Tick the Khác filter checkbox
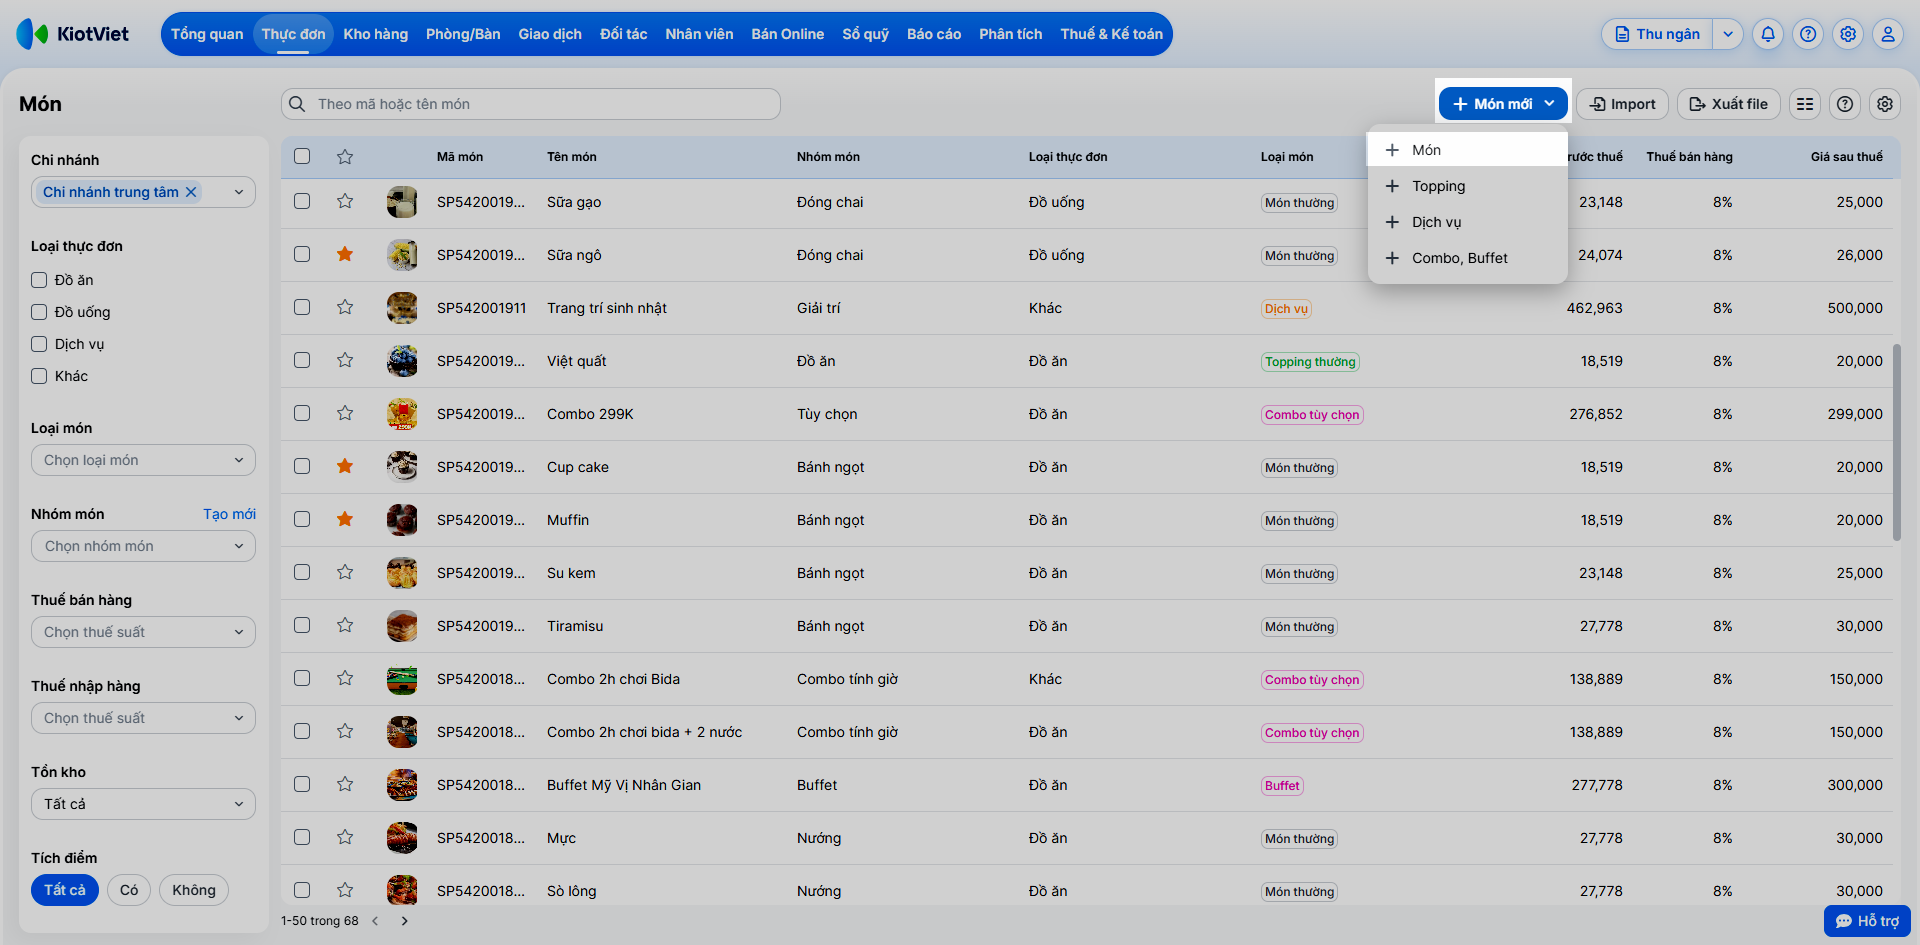Screen dimensions: 1920x945 [39, 376]
